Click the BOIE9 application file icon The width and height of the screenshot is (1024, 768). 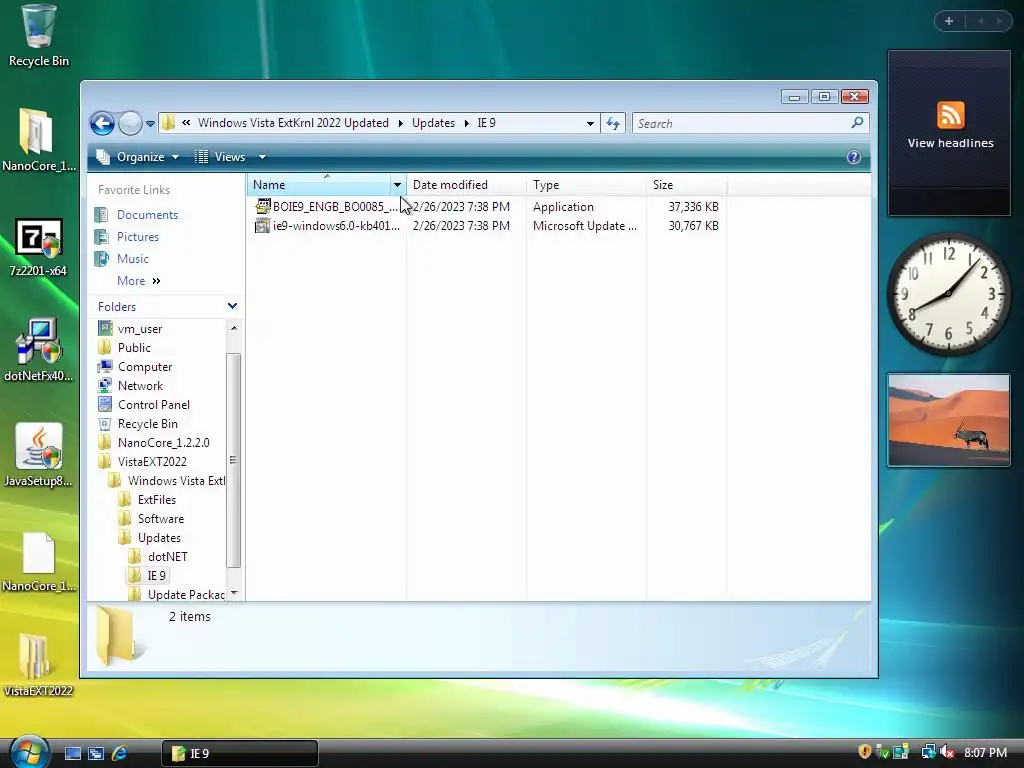[x=263, y=206]
